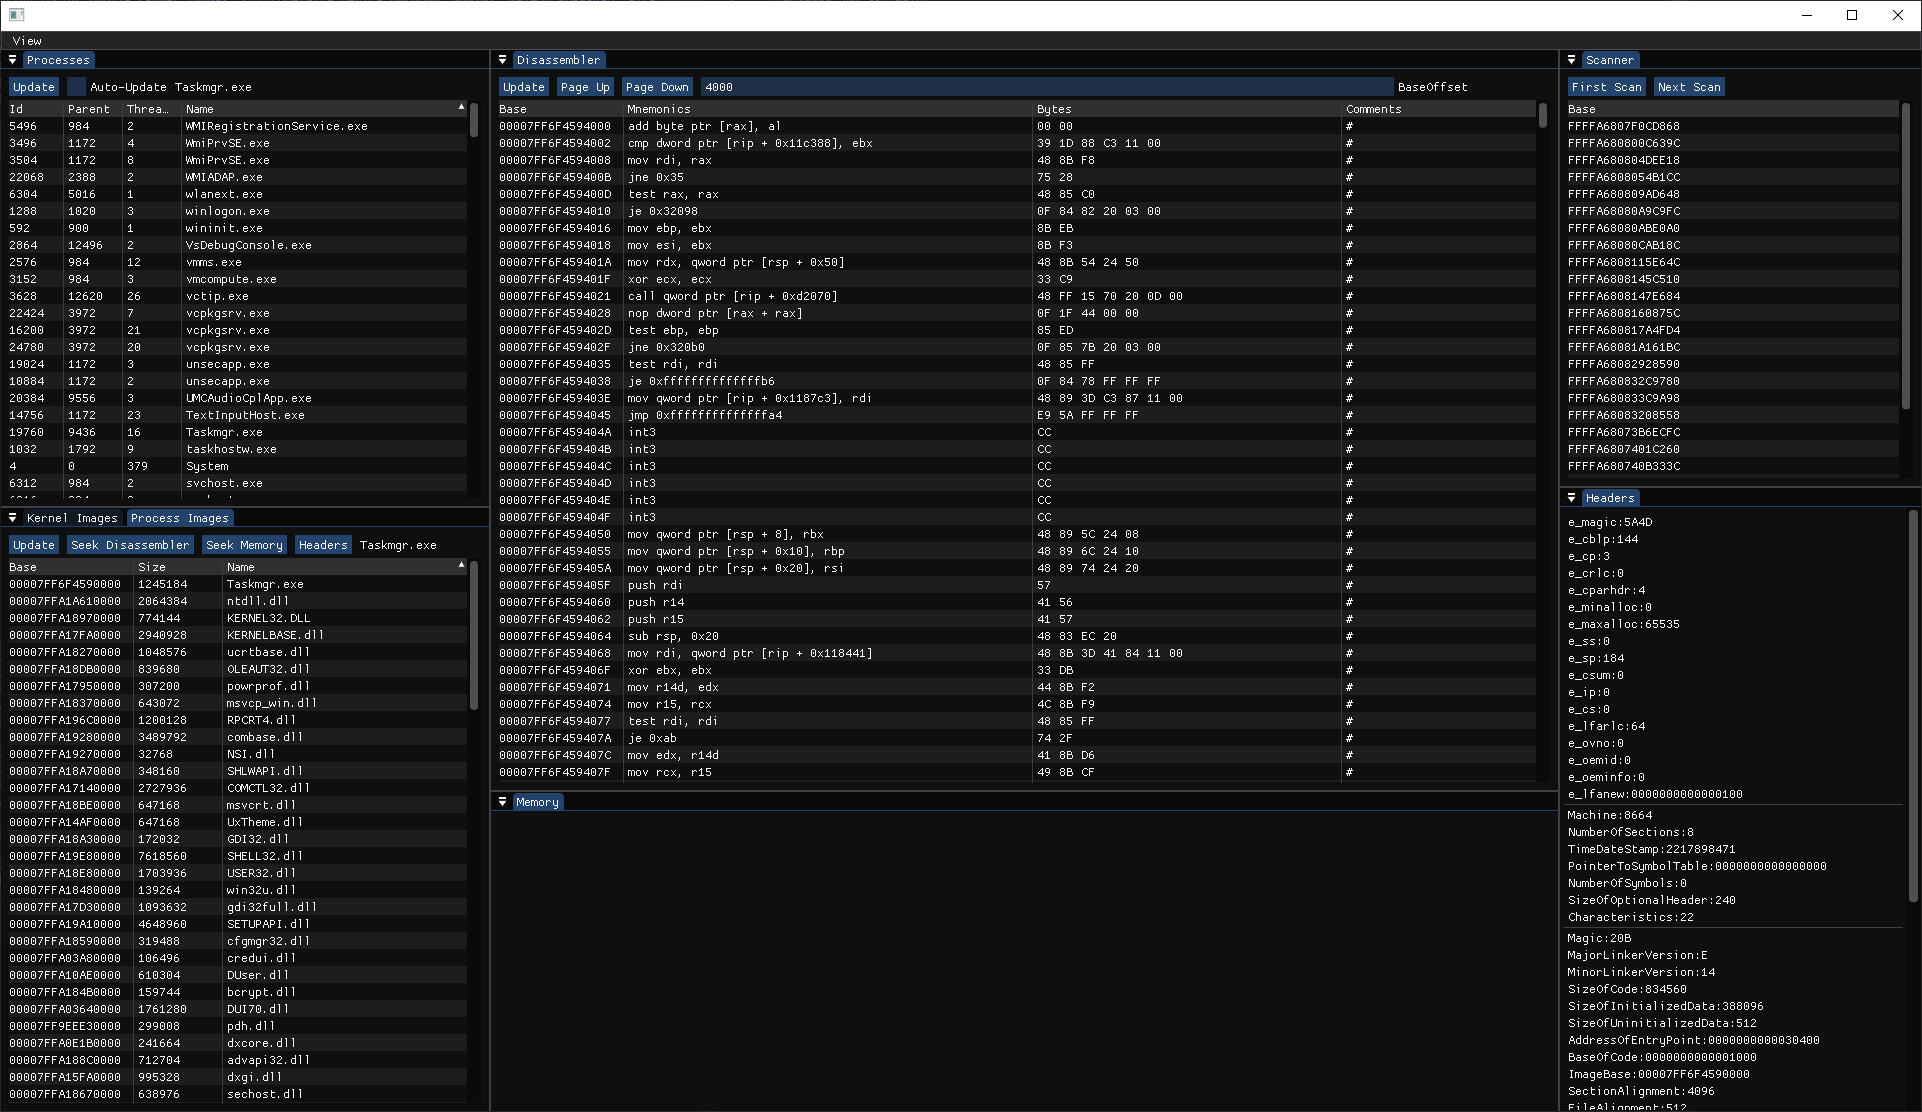Click the Headers panel's dropdown triangle

1572,498
